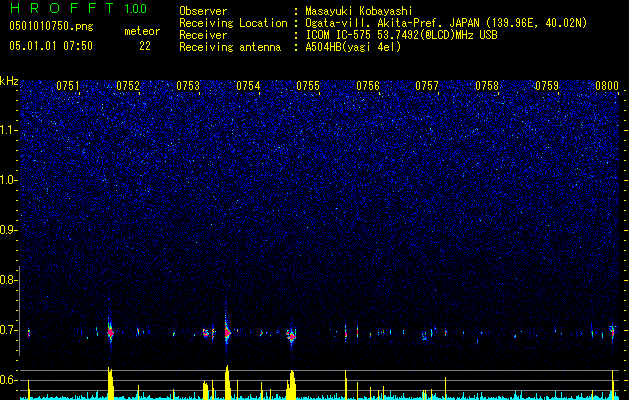The height and width of the screenshot is (400, 629).
Task: Click the yellow power peak before 0752
Action: click(x=111, y=383)
